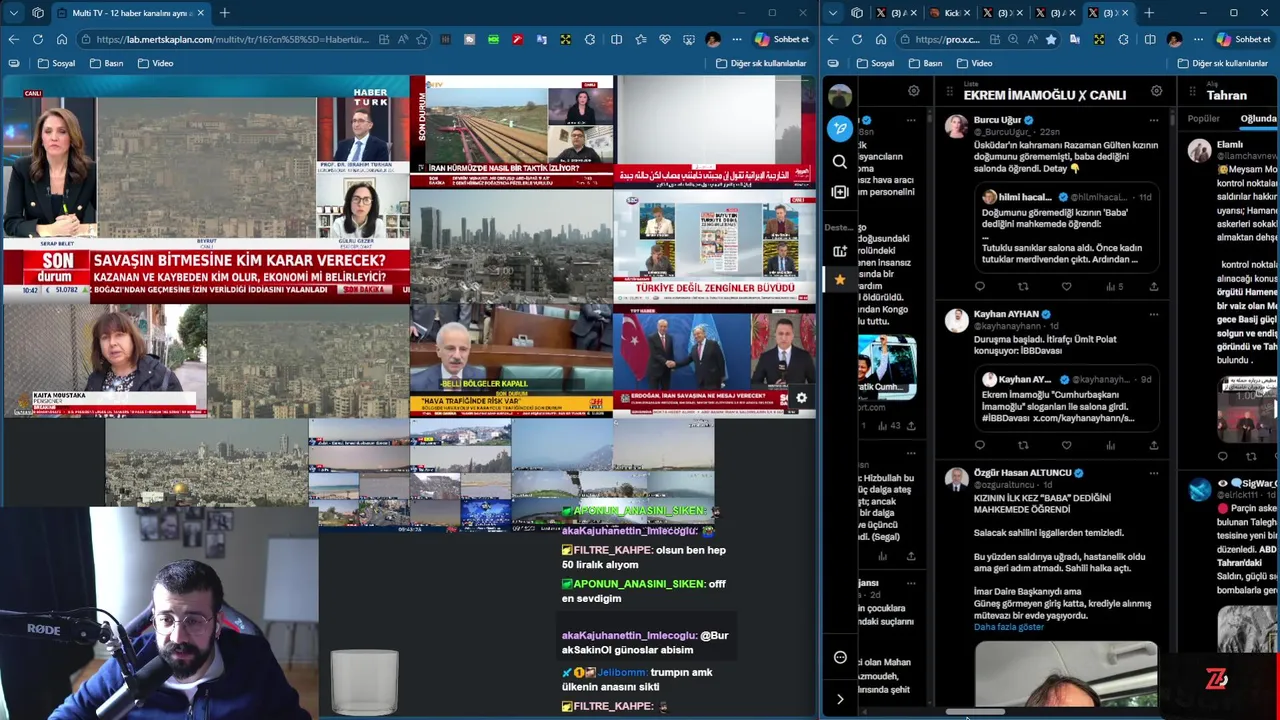Like Kayhan AYHAN's post

coord(1067,445)
